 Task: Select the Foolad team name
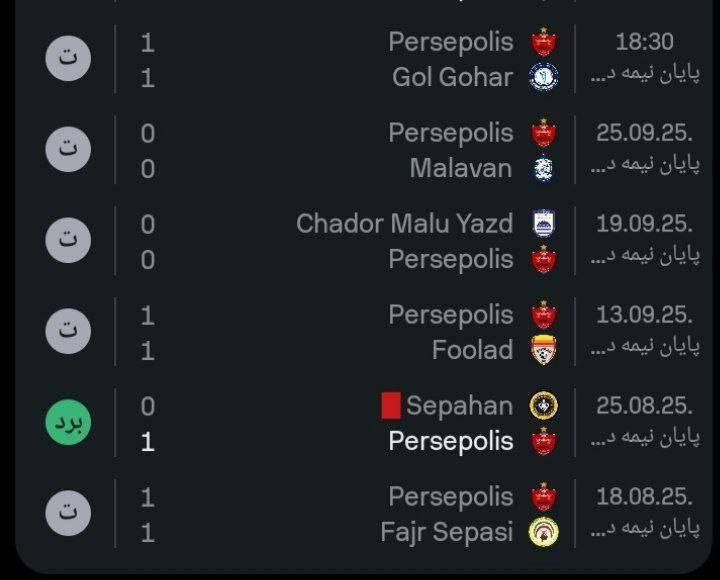[472, 350]
